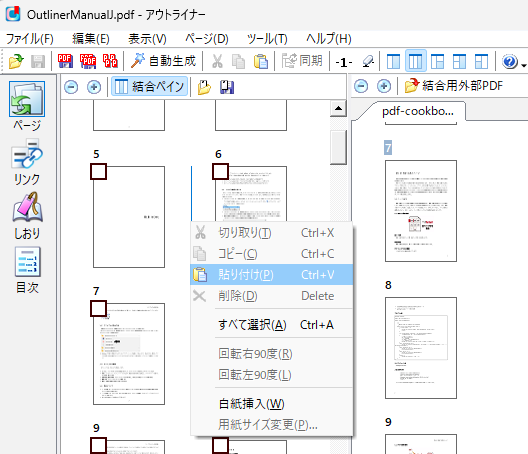528x454 pixels.
Task: Click the single red PDF save icon
Action: (x=65, y=61)
